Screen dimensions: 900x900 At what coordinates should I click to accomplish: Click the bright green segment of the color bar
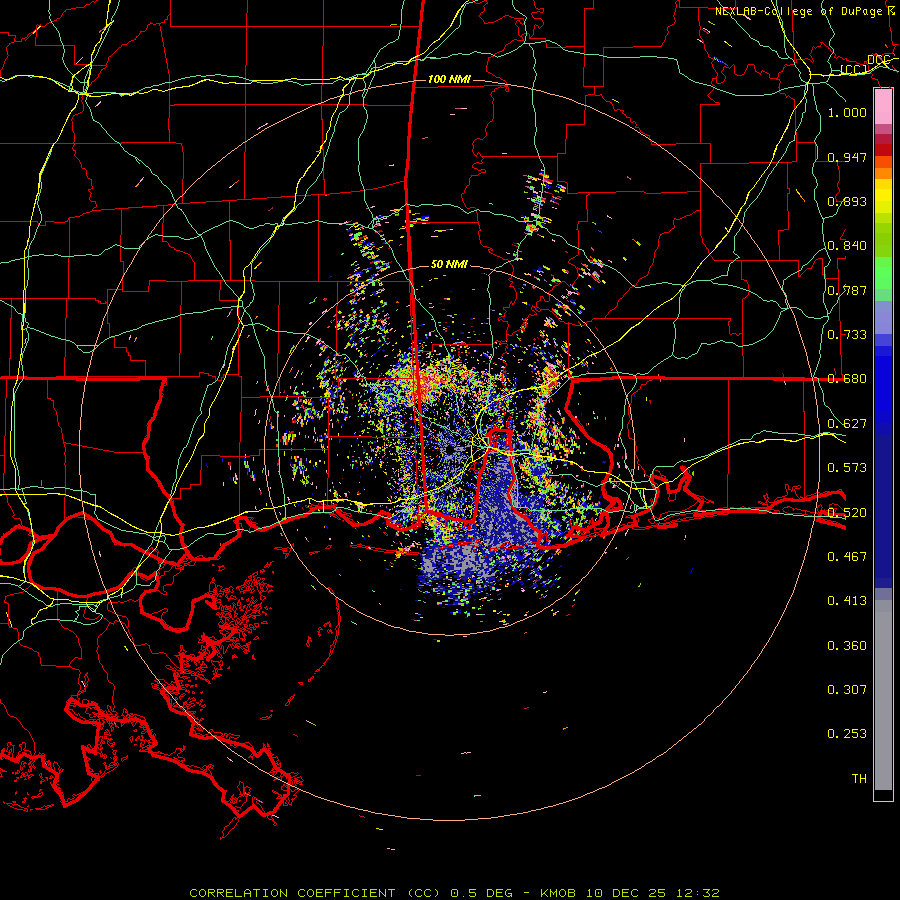(x=883, y=273)
